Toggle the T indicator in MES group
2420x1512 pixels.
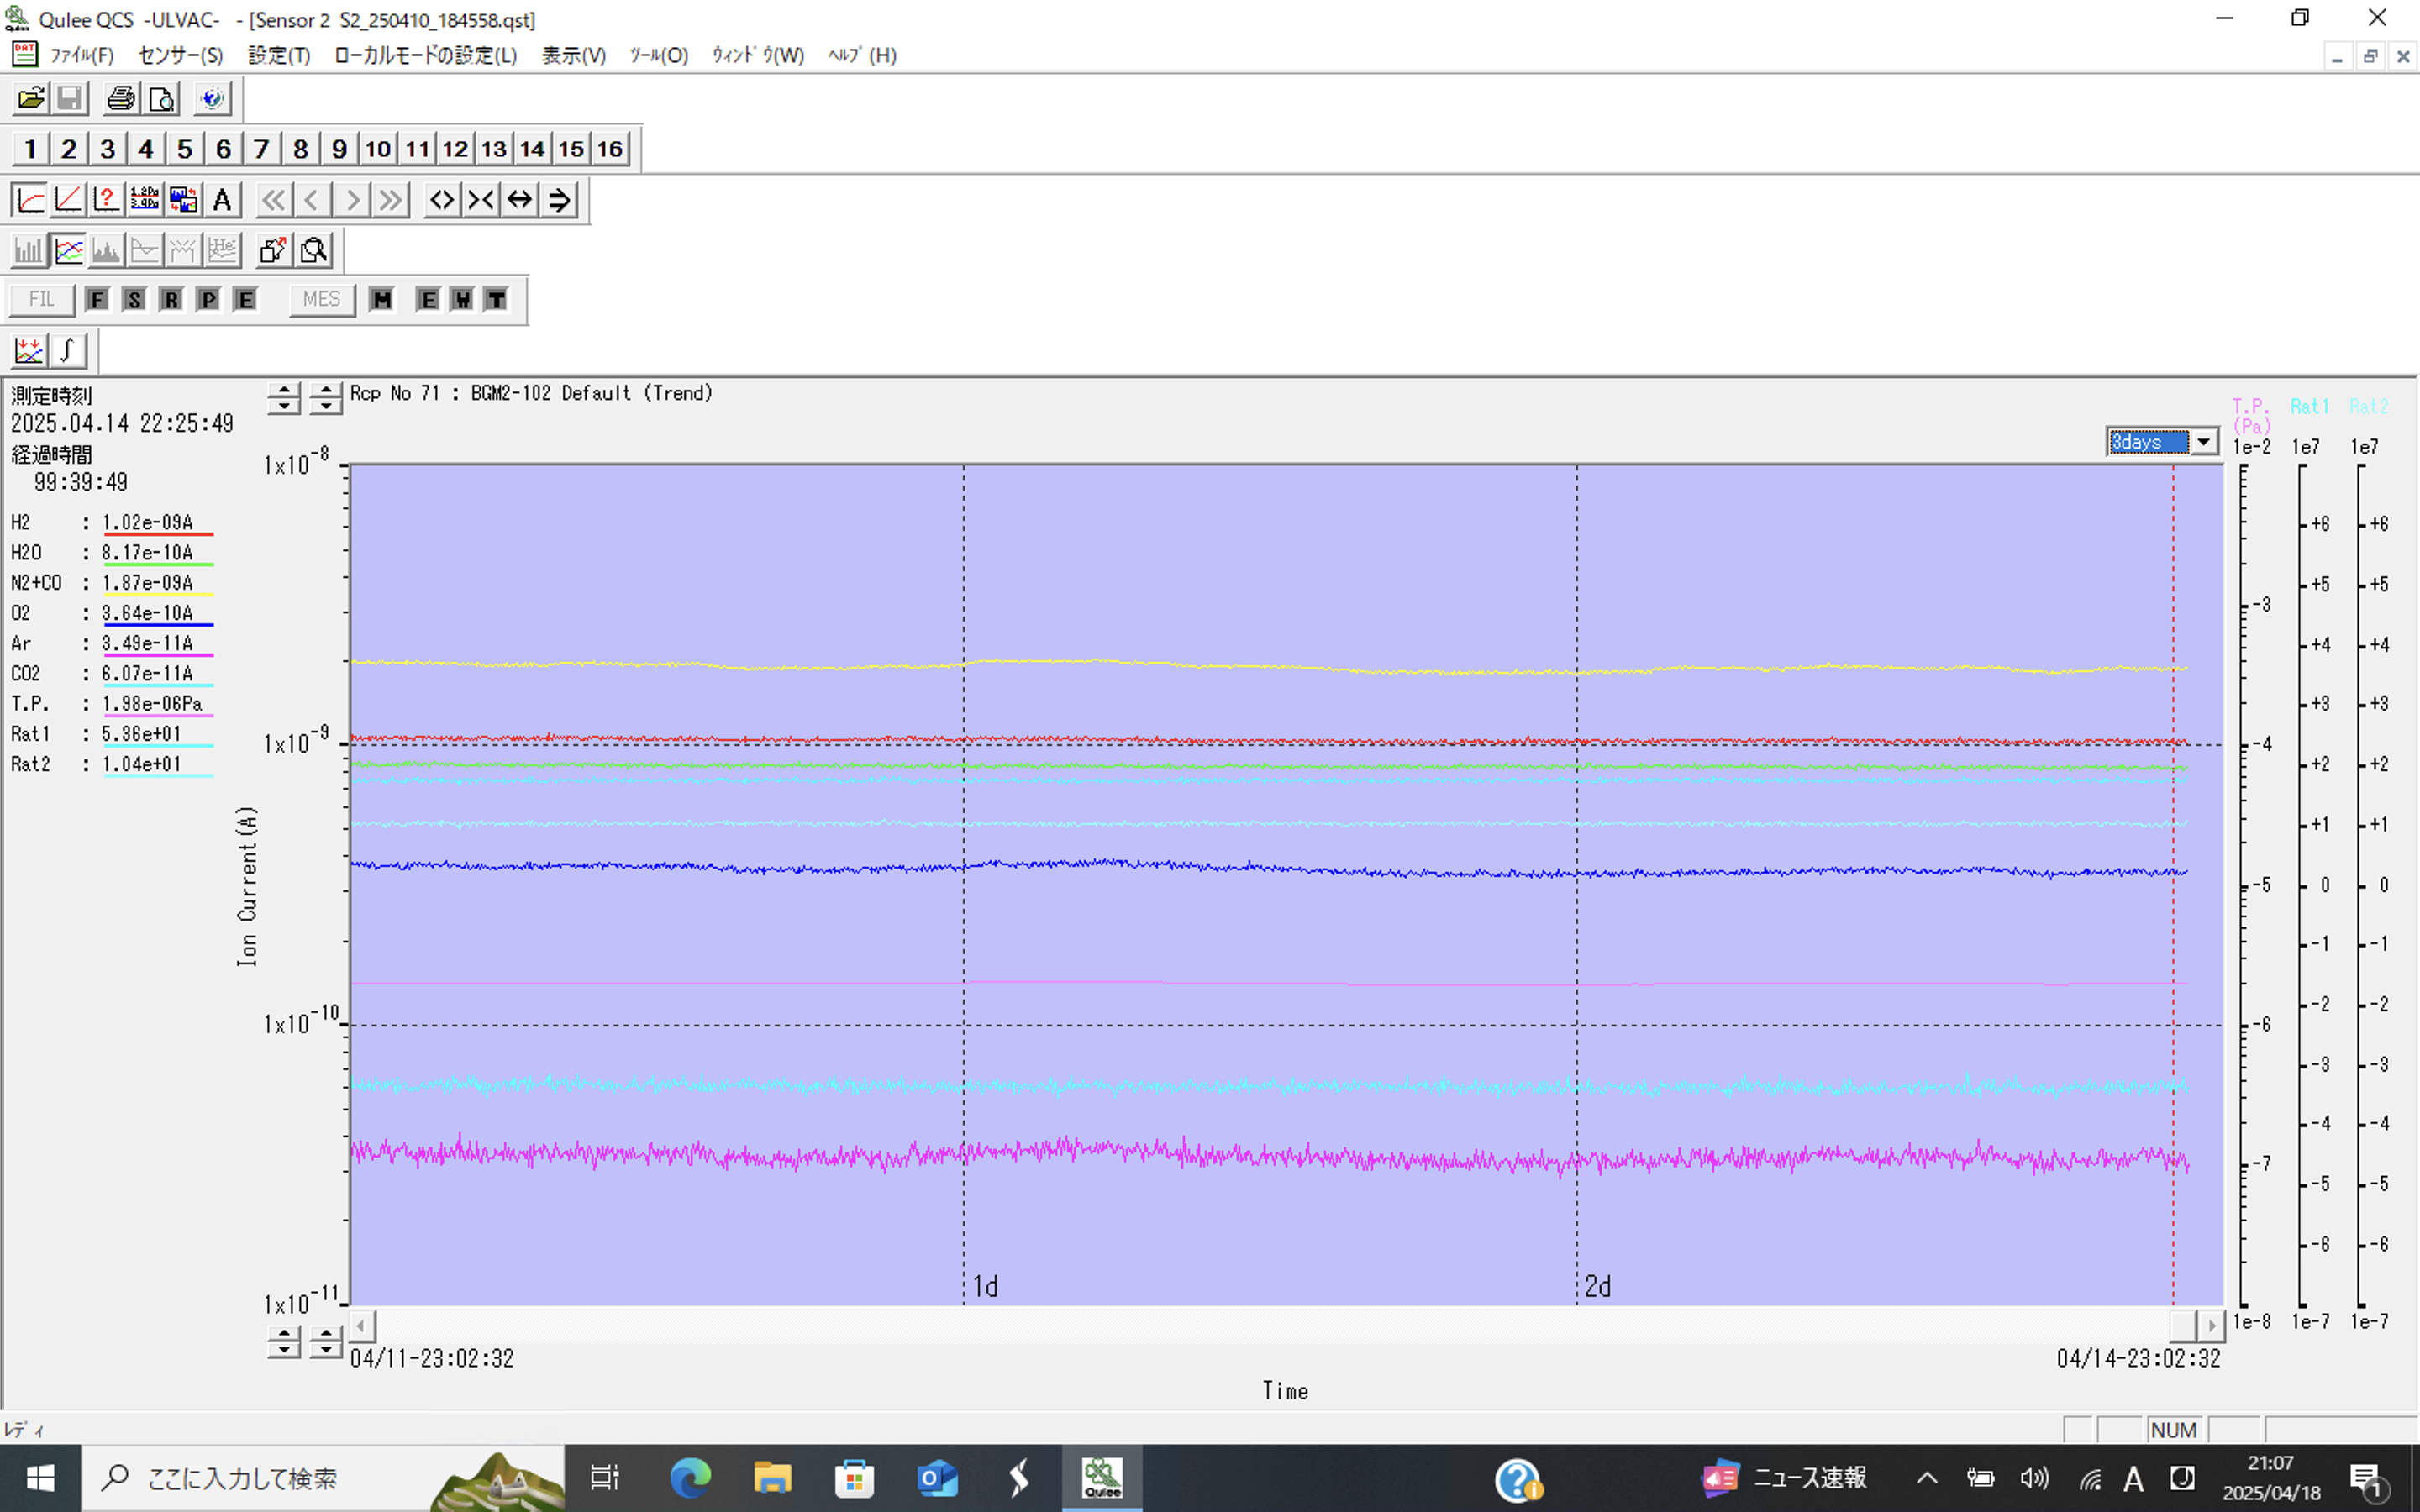click(x=496, y=299)
